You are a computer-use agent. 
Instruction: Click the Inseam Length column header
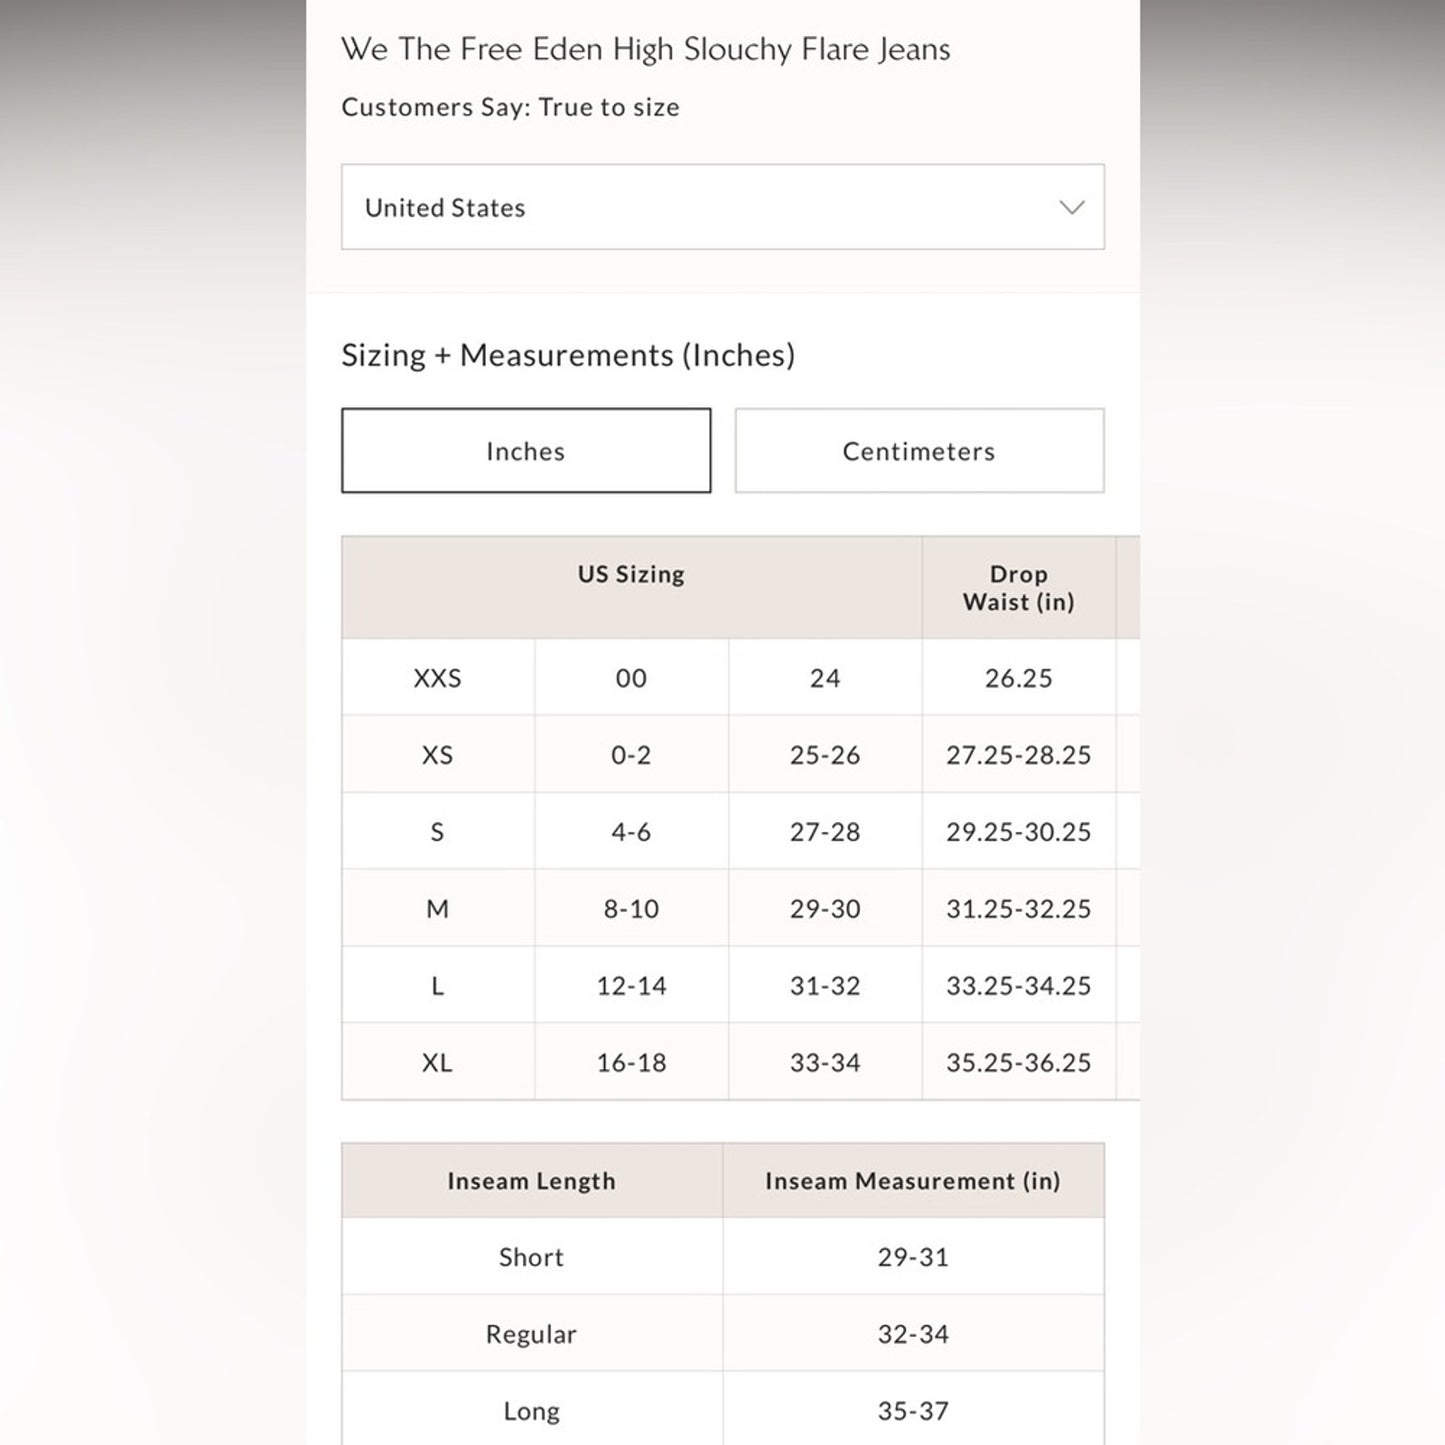pos(531,1181)
